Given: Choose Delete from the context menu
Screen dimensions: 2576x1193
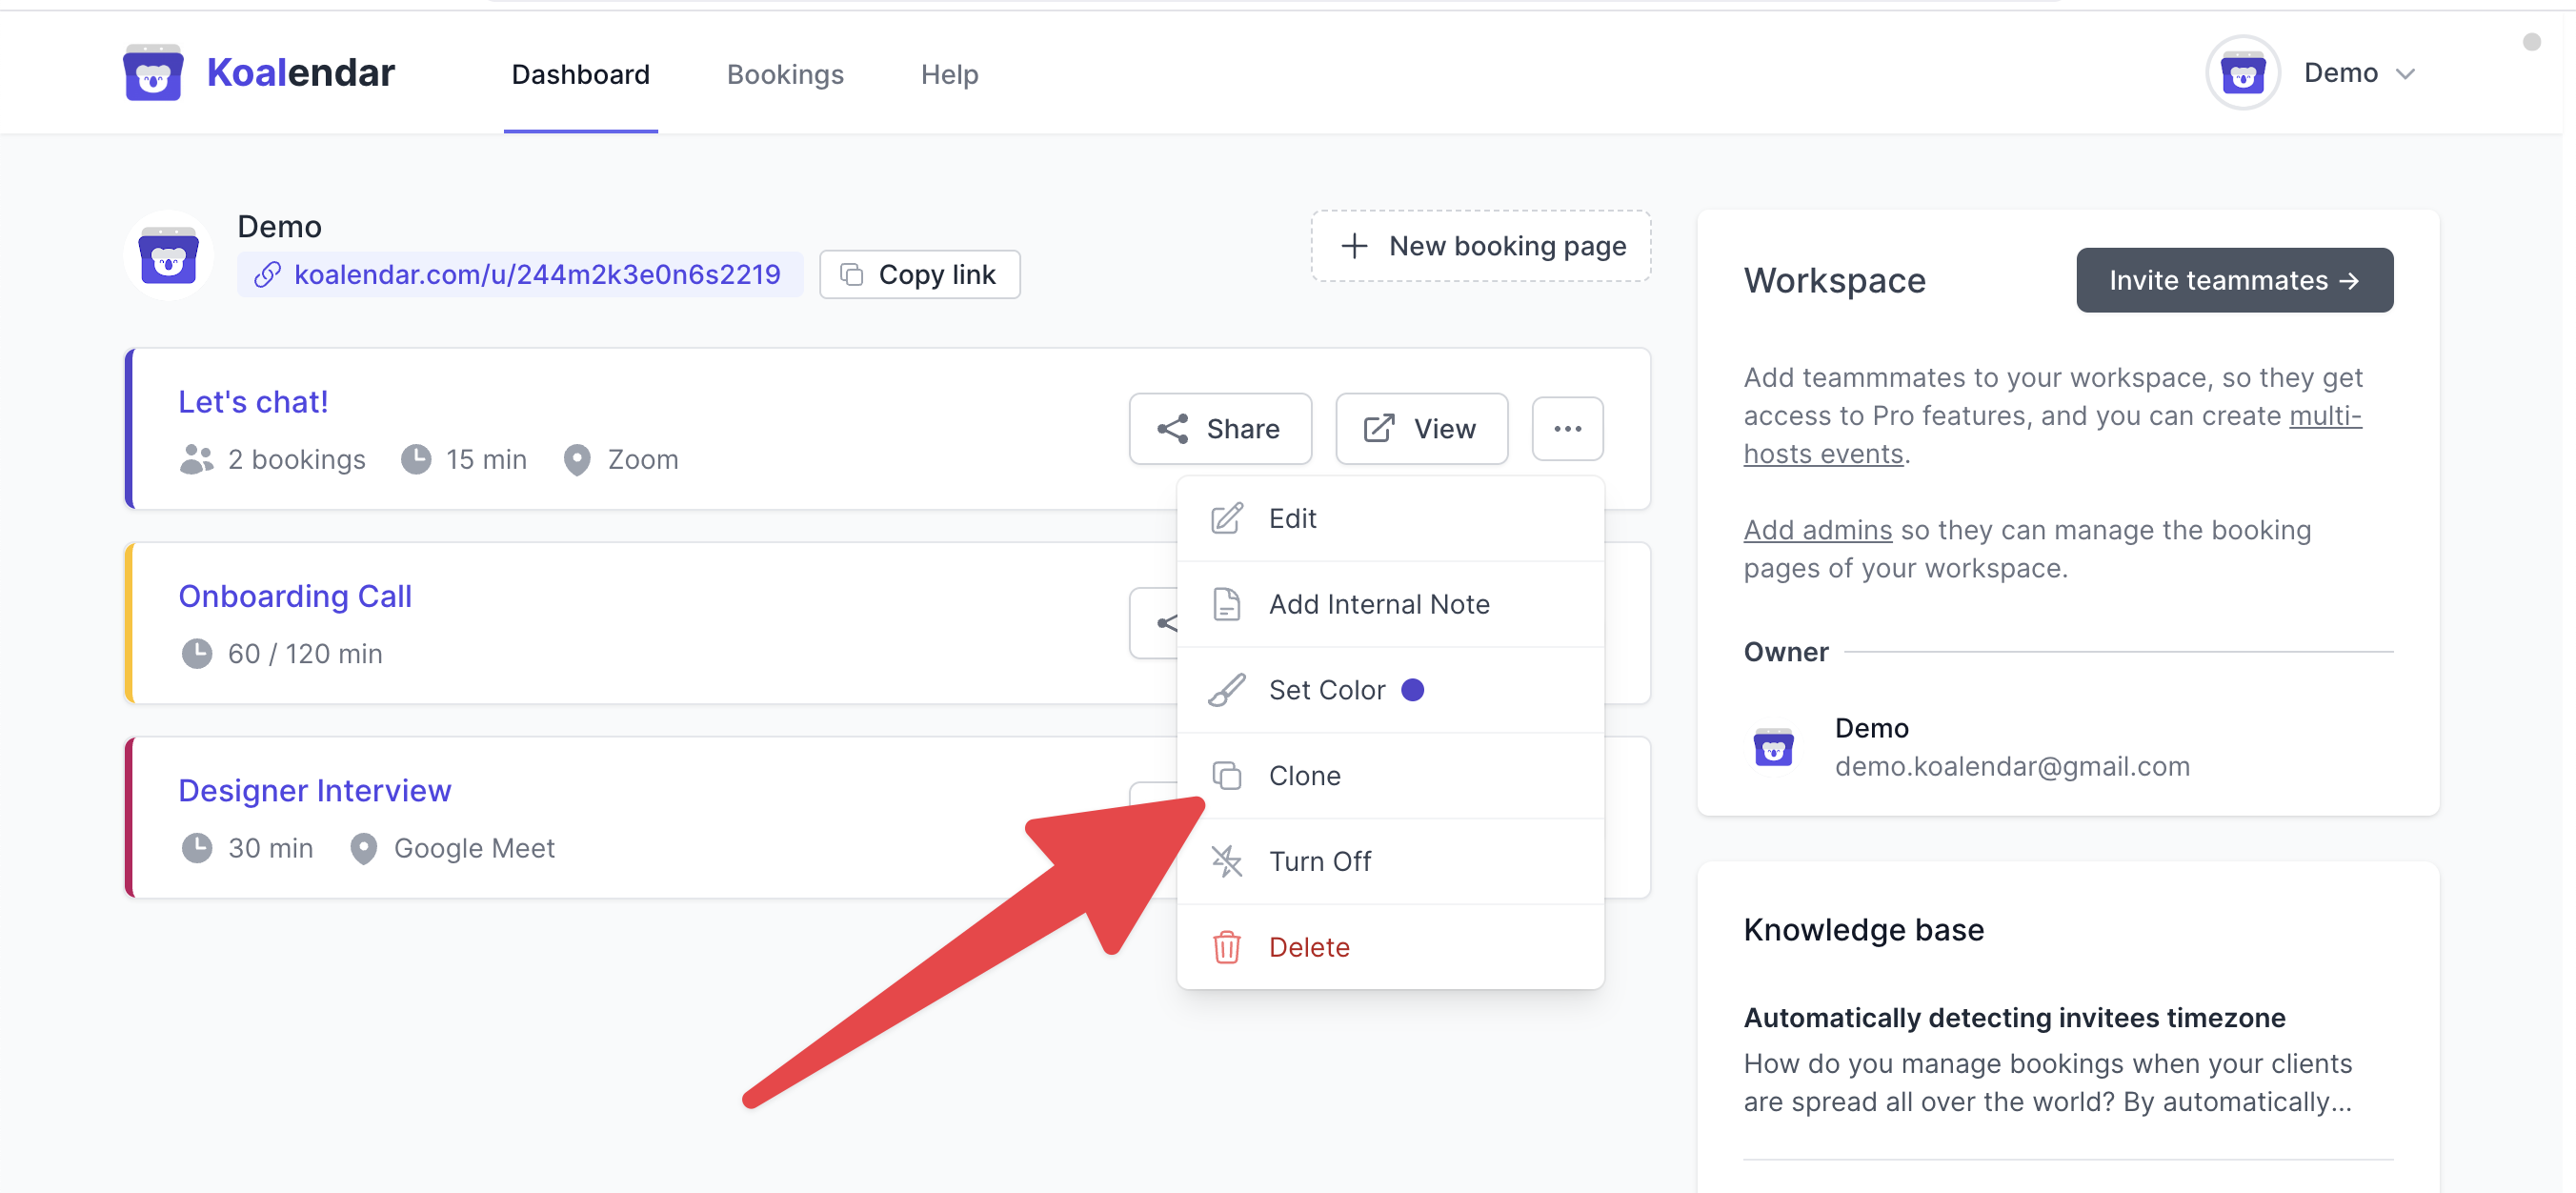Looking at the screenshot, I should pyautogui.click(x=1390, y=947).
